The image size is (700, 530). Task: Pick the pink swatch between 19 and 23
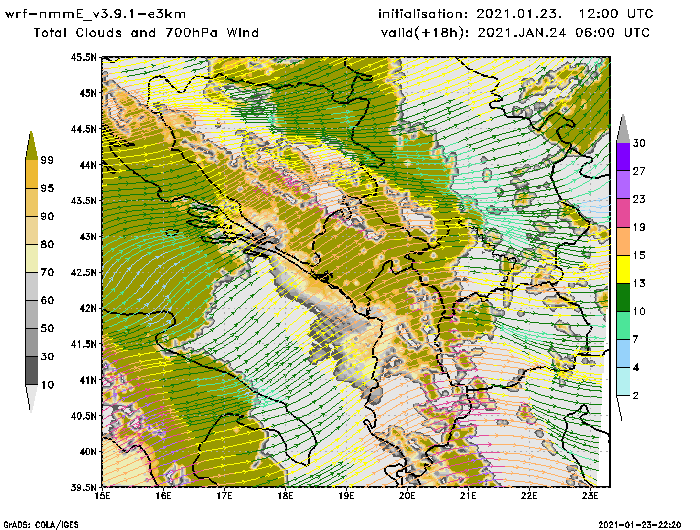pos(623,213)
